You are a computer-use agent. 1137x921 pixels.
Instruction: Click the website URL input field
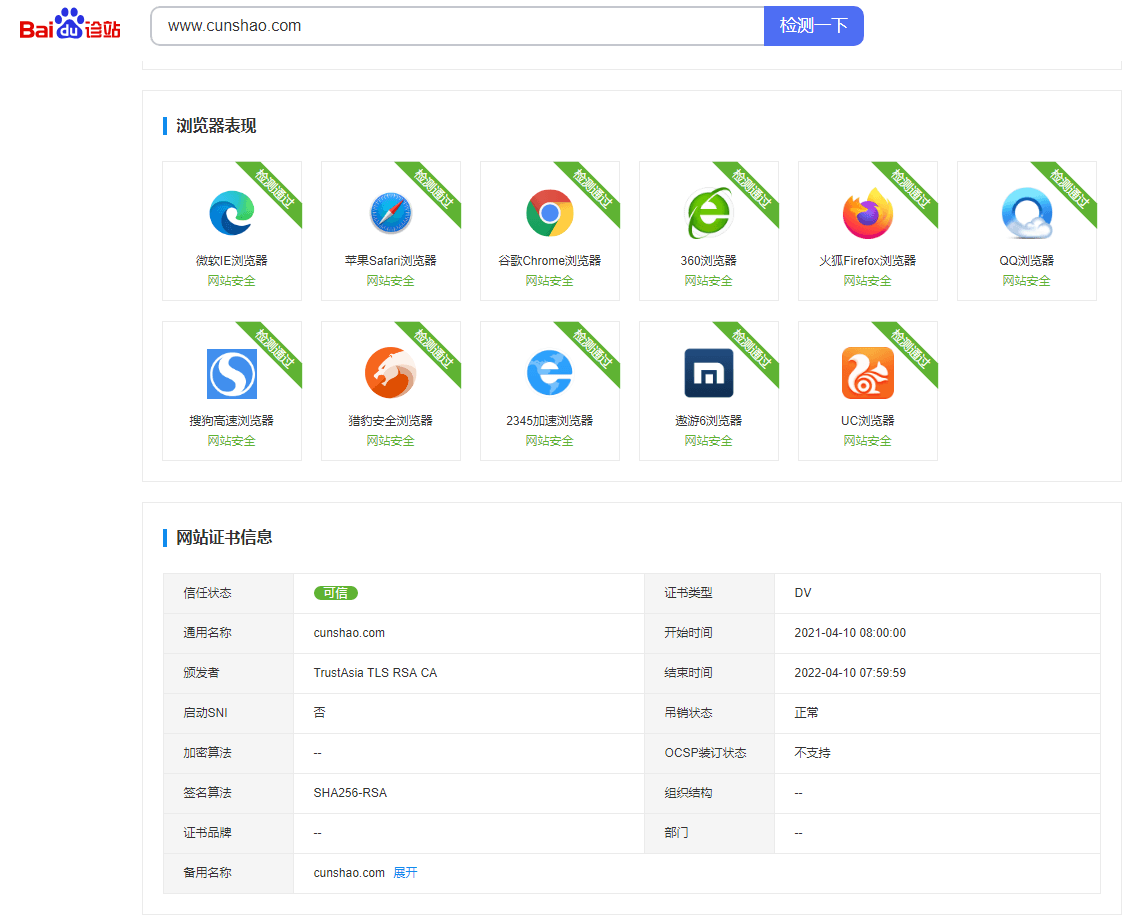(455, 27)
